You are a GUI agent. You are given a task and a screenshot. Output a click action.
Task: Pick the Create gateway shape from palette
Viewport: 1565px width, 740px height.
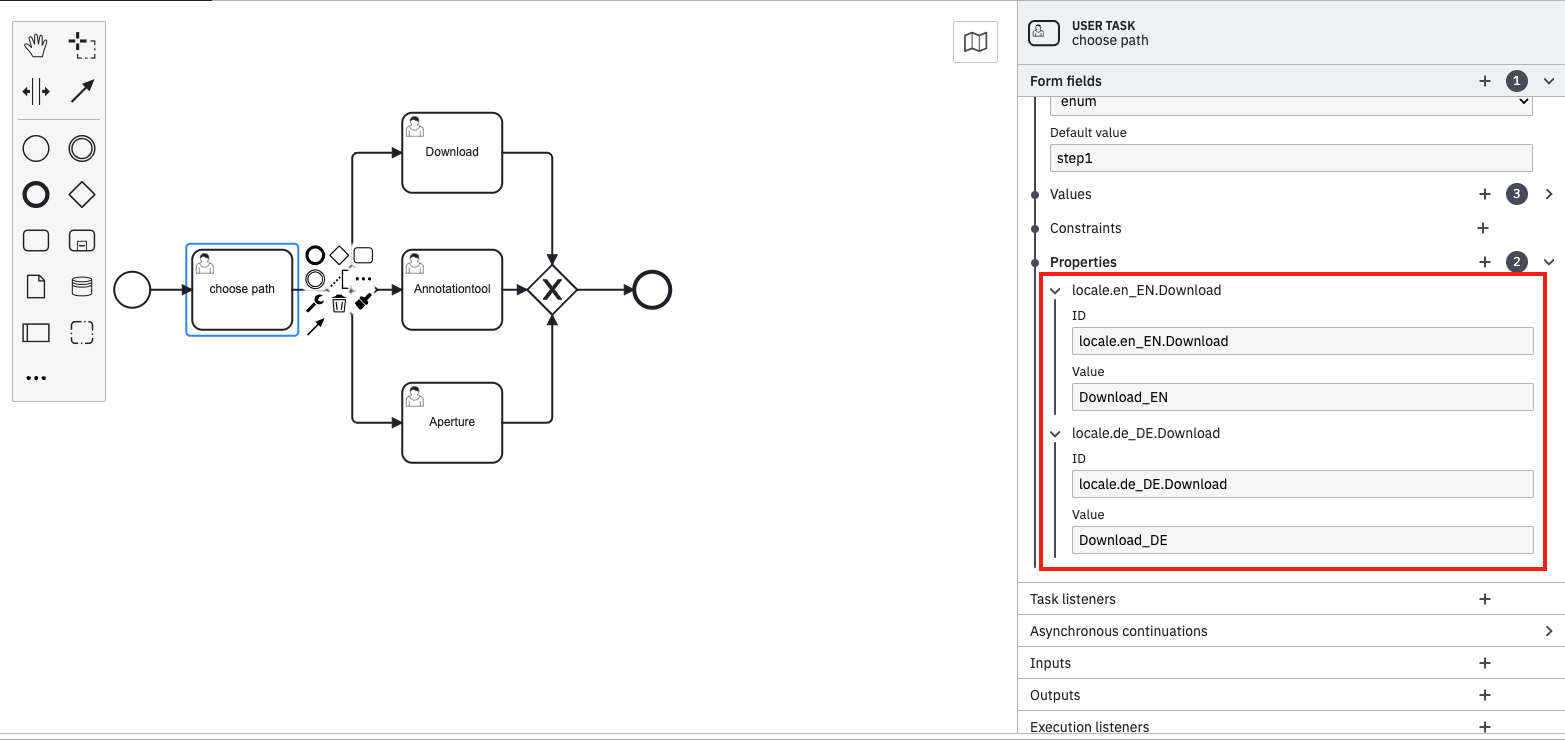pos(83,194)
